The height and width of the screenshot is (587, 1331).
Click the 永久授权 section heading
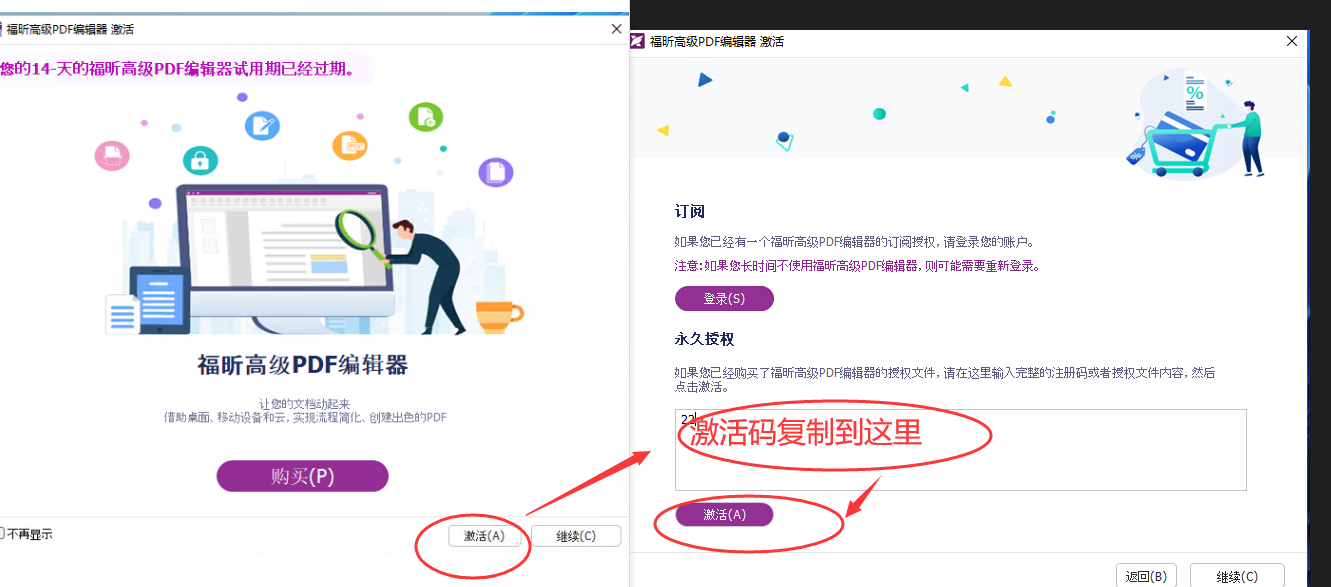pyautogui.click(x=705, y=339)
